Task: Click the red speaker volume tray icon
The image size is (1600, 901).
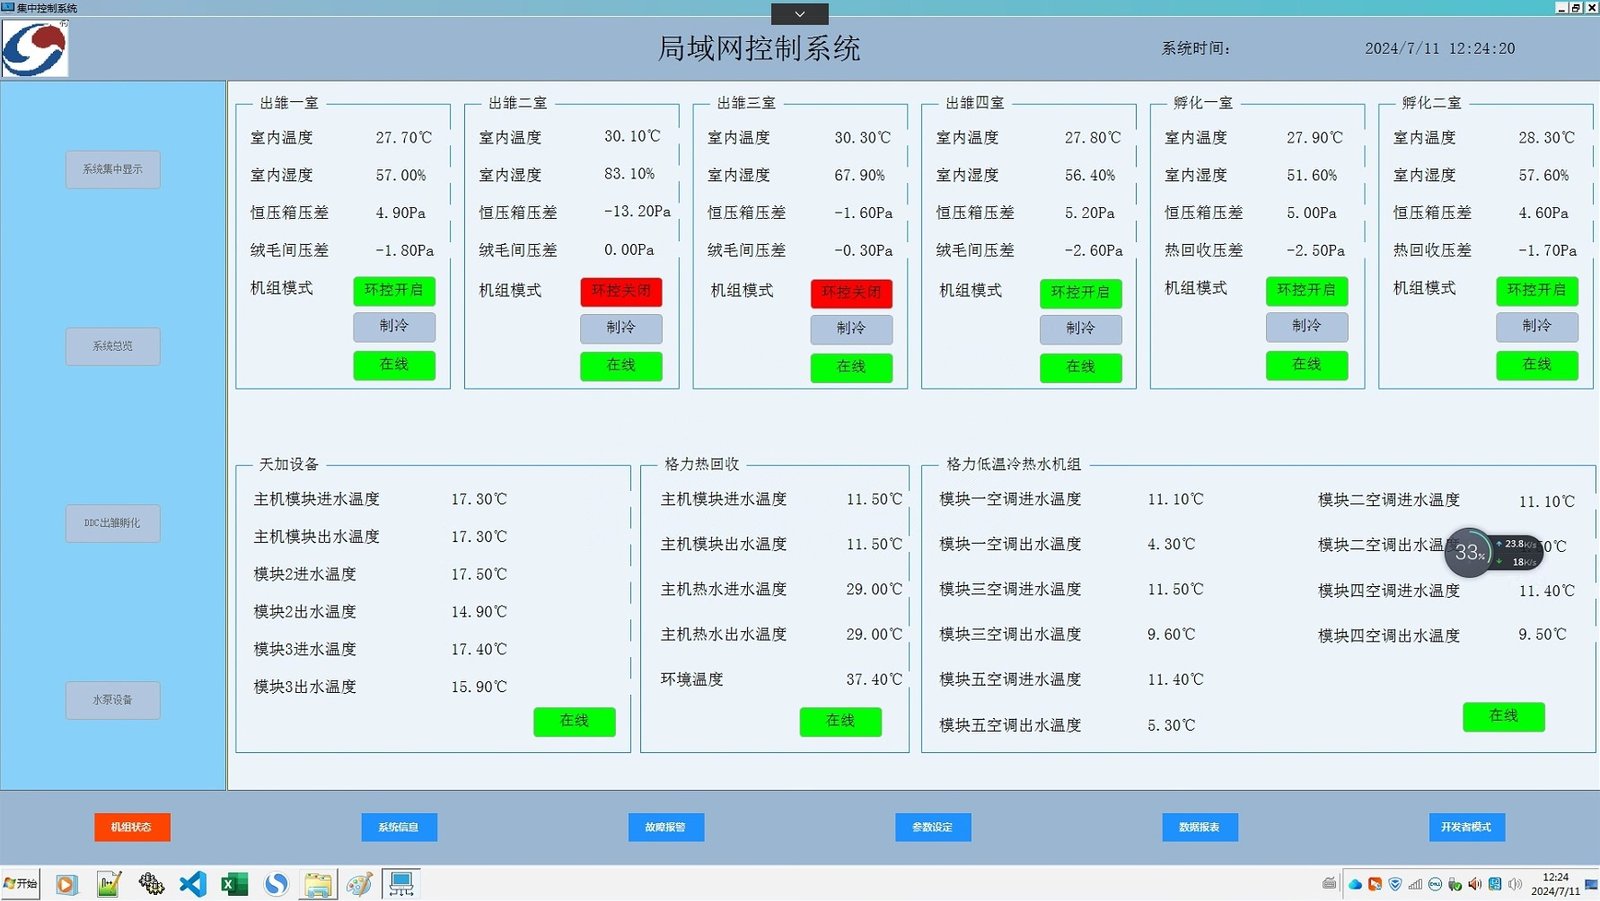Action: (1475, 884)
